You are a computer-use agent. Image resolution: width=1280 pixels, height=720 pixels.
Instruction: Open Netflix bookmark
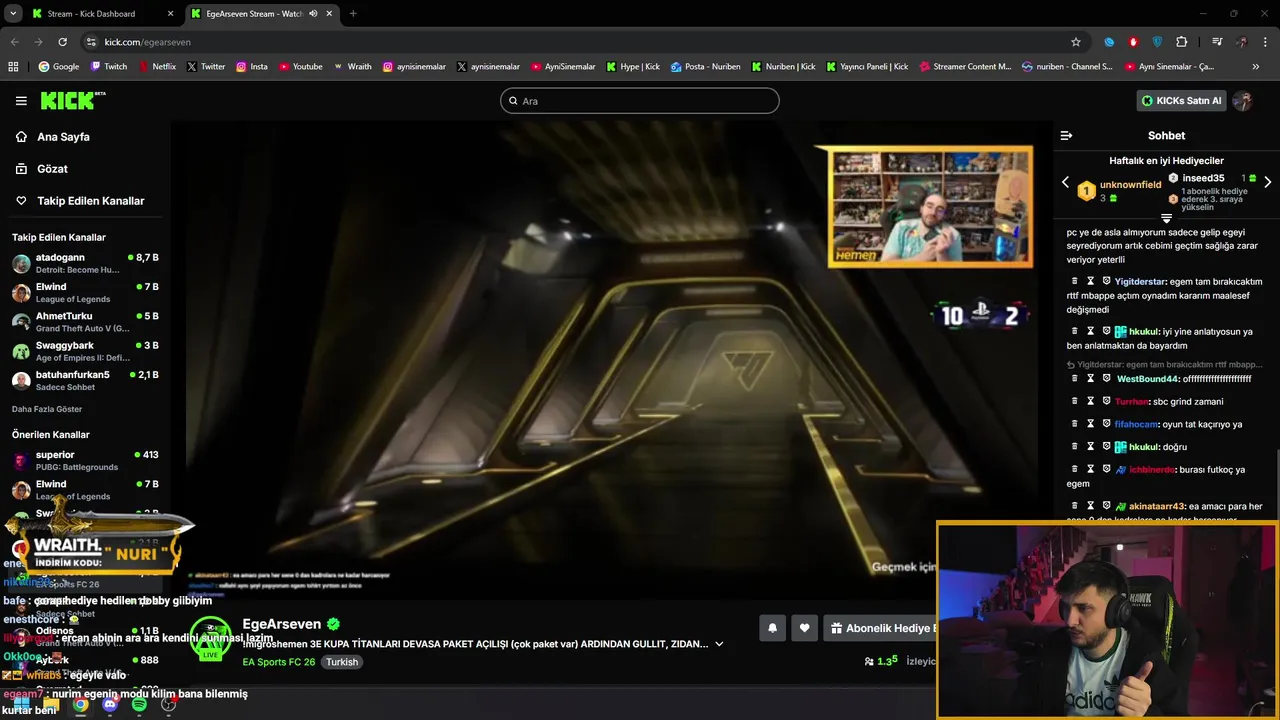click(157, 67)
